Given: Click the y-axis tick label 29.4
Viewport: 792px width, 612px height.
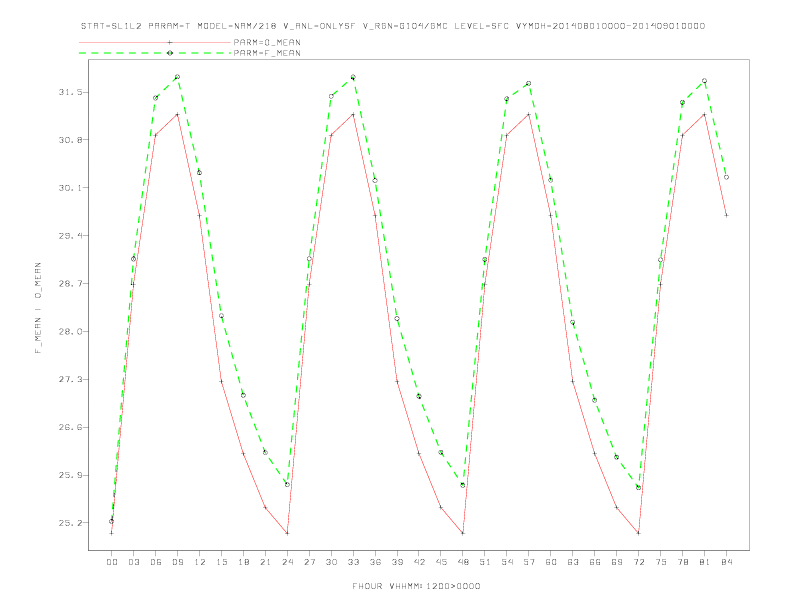Looking at the screenshot, I should [71, 236].
